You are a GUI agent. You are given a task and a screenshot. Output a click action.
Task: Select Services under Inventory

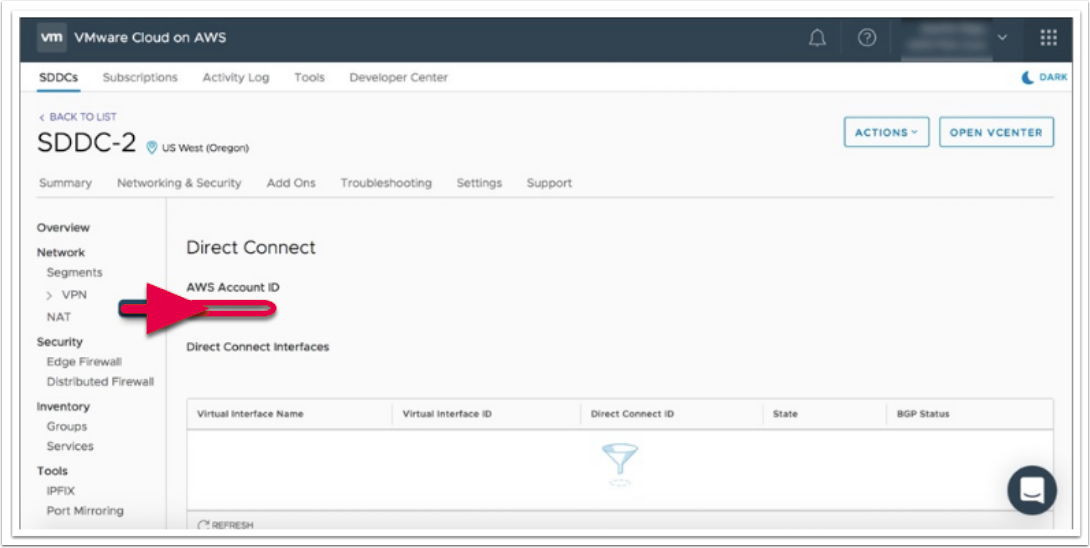click(70, 446)
